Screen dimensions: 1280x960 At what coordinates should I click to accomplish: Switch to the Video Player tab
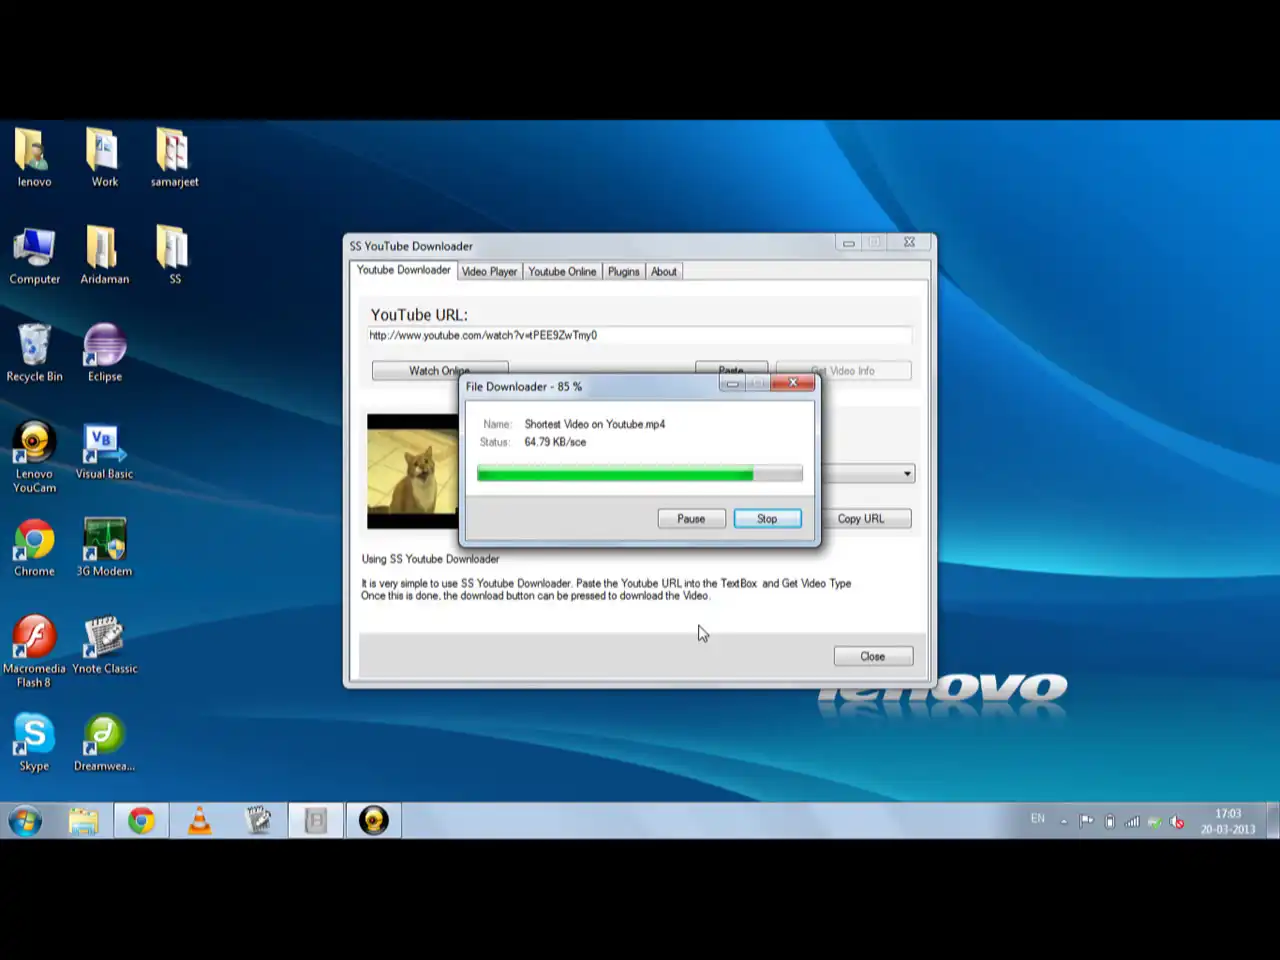[x=489, y=271]
